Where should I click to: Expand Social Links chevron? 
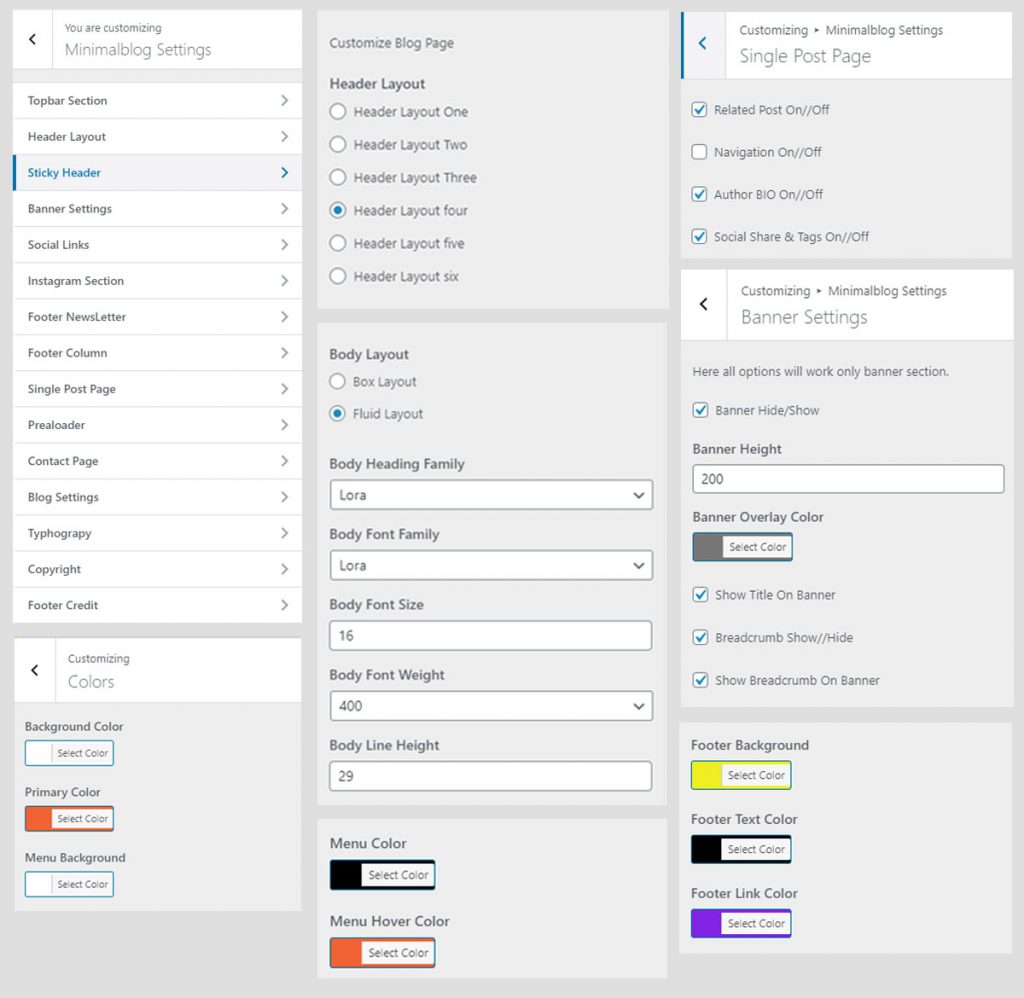[x=284, y=244]
